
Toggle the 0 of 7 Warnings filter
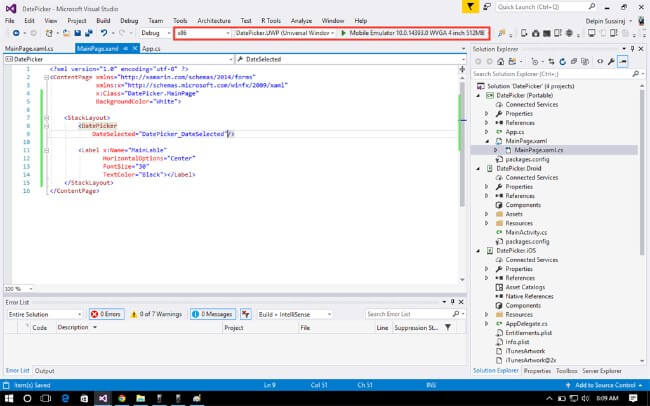[159, 314]
